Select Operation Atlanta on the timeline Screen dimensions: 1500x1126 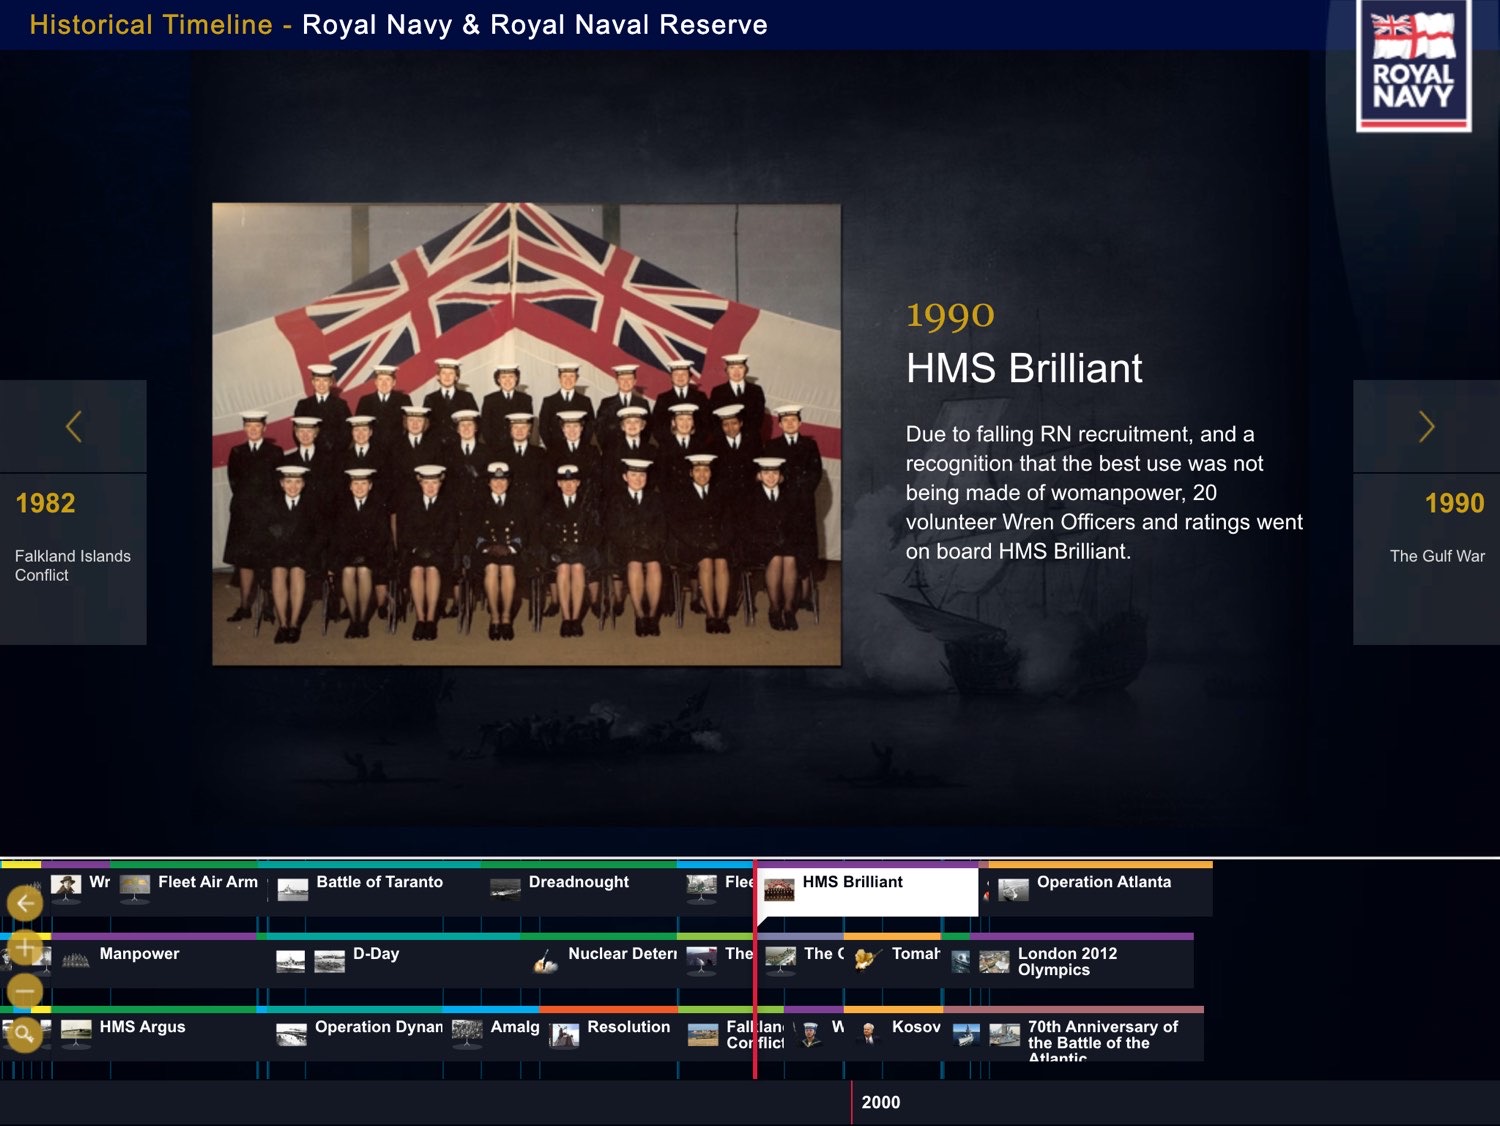point(1103,883)
